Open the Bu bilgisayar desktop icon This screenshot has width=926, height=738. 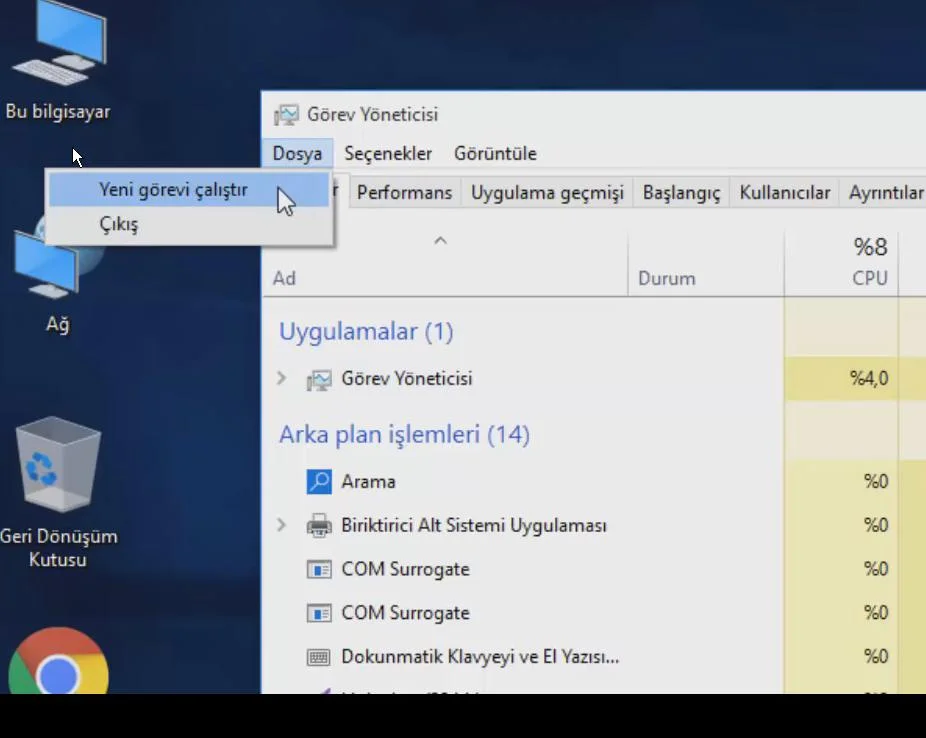coord(58,50)
